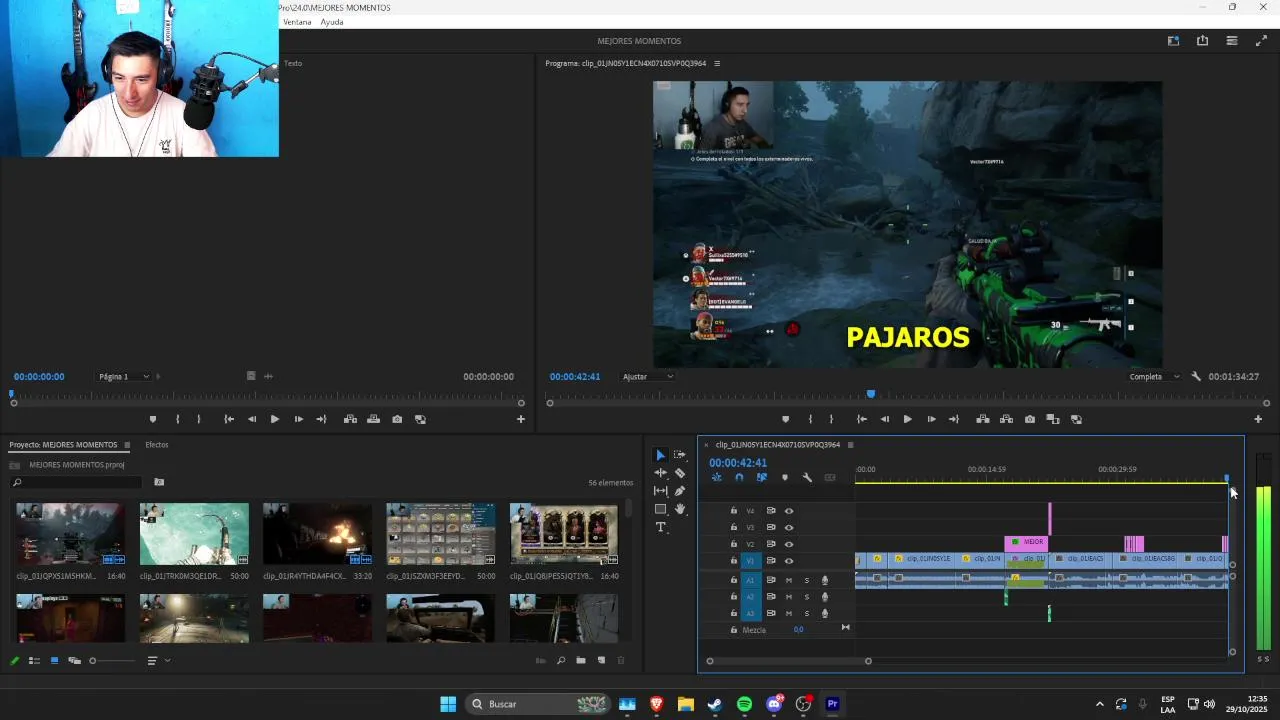This screenshot has height=720, width=1280.
Task: Step forward one frame in Program monitor
Action: [x=931, y=419]
